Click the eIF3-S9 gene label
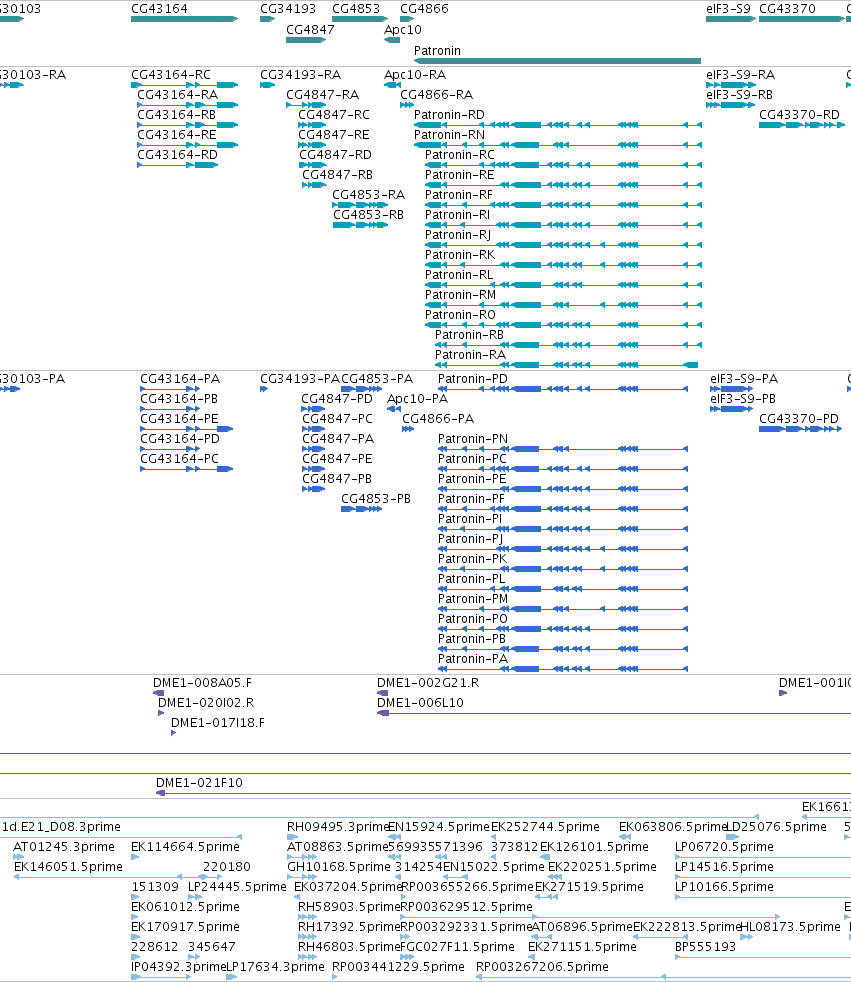851x982 pixels. [728, 9]
